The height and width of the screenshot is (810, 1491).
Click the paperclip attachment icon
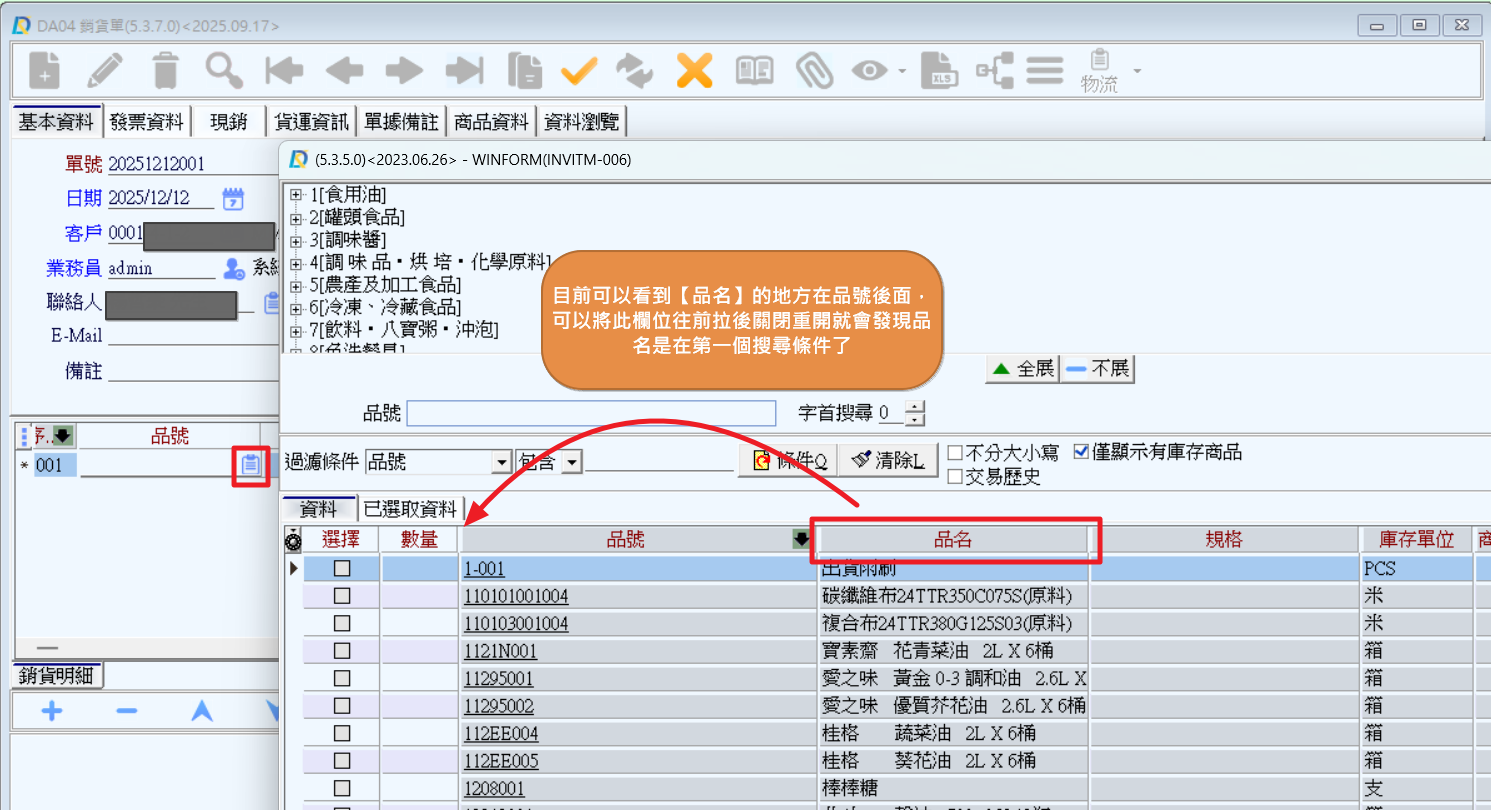[x=814, y=71]
